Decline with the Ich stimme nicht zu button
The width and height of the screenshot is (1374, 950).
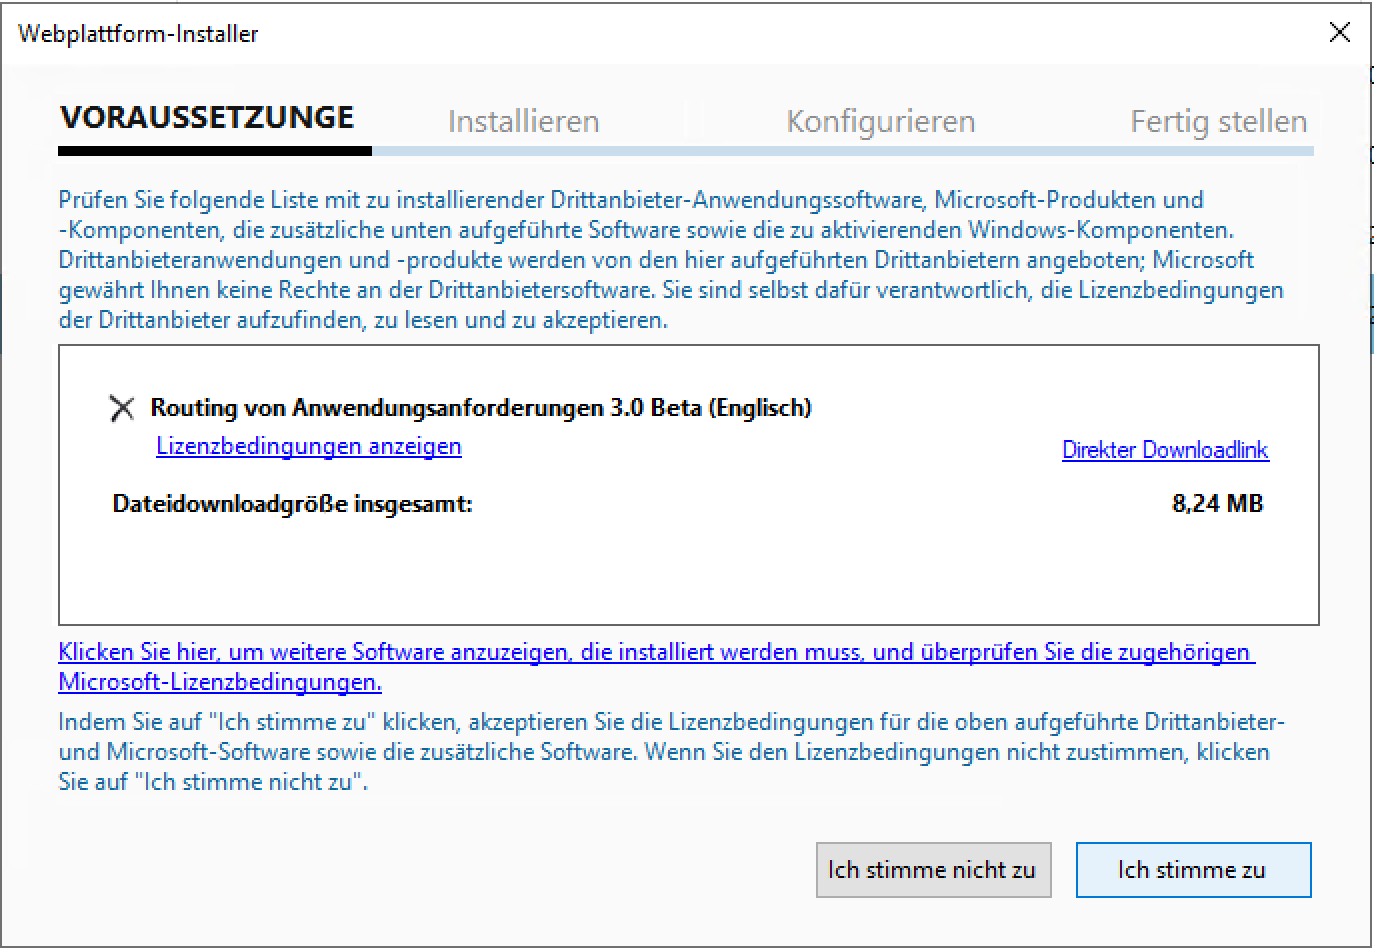(933, 870)
